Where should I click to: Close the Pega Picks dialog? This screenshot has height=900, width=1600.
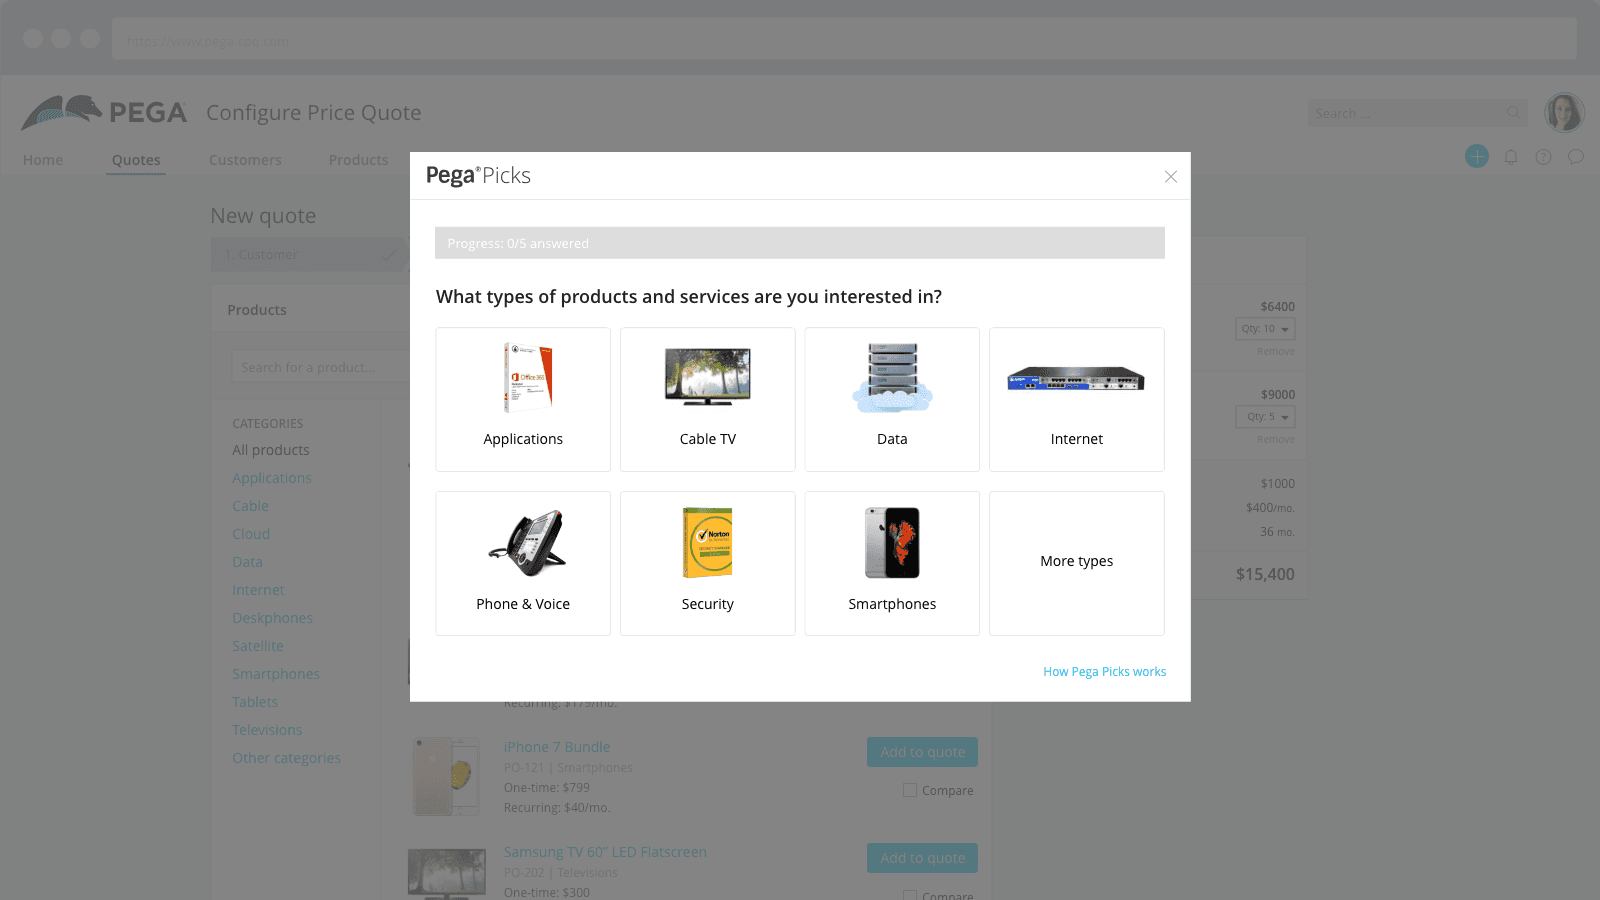(x=1171, y=177)
